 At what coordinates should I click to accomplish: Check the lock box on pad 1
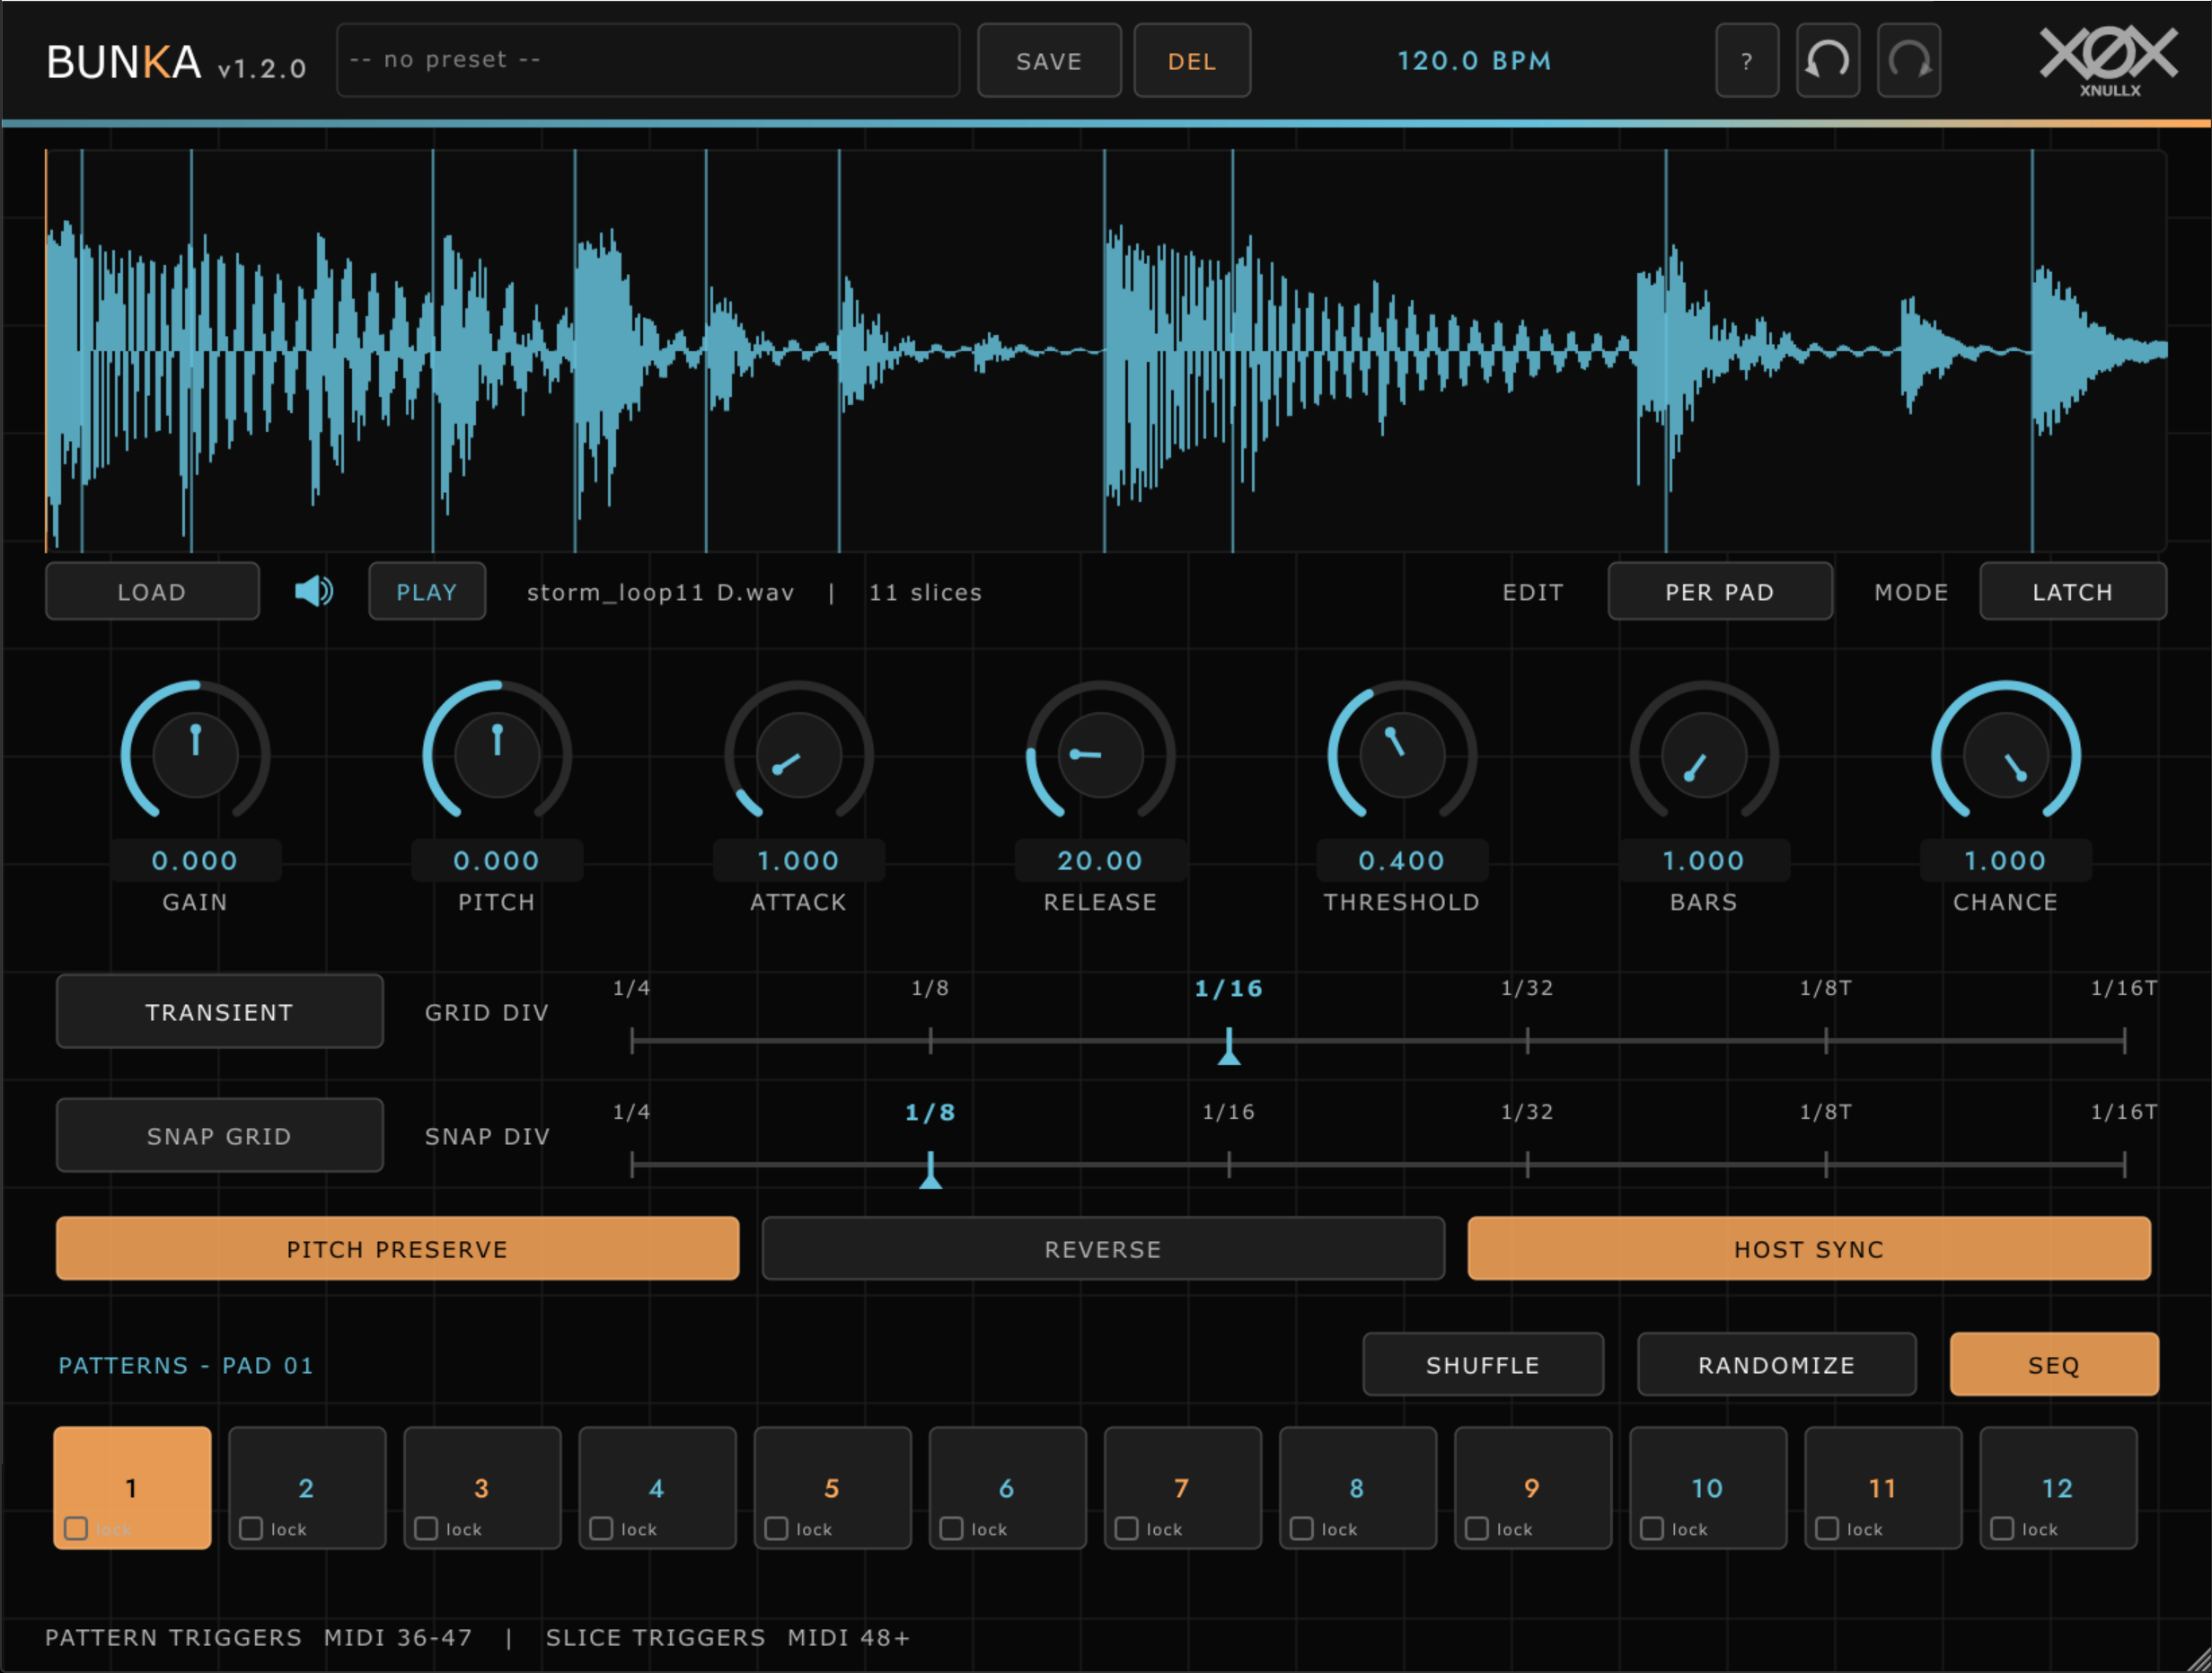click(76, 1528)
